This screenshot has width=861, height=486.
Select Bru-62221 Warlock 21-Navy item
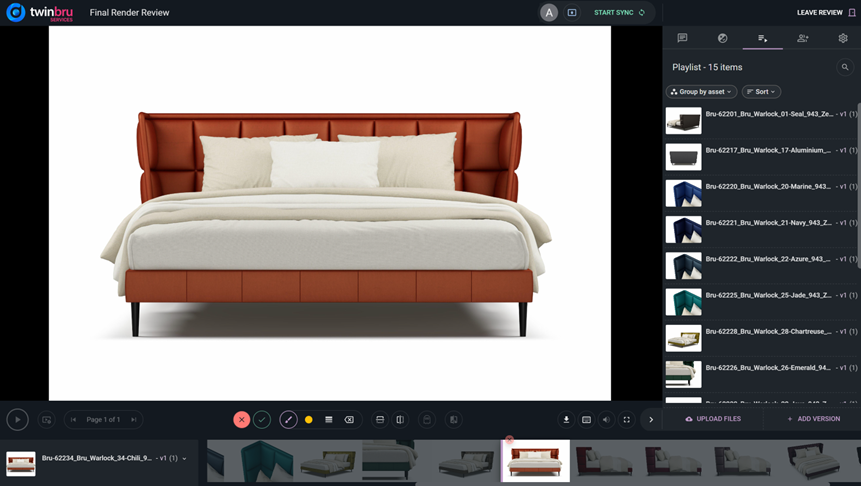pos(761,229)
